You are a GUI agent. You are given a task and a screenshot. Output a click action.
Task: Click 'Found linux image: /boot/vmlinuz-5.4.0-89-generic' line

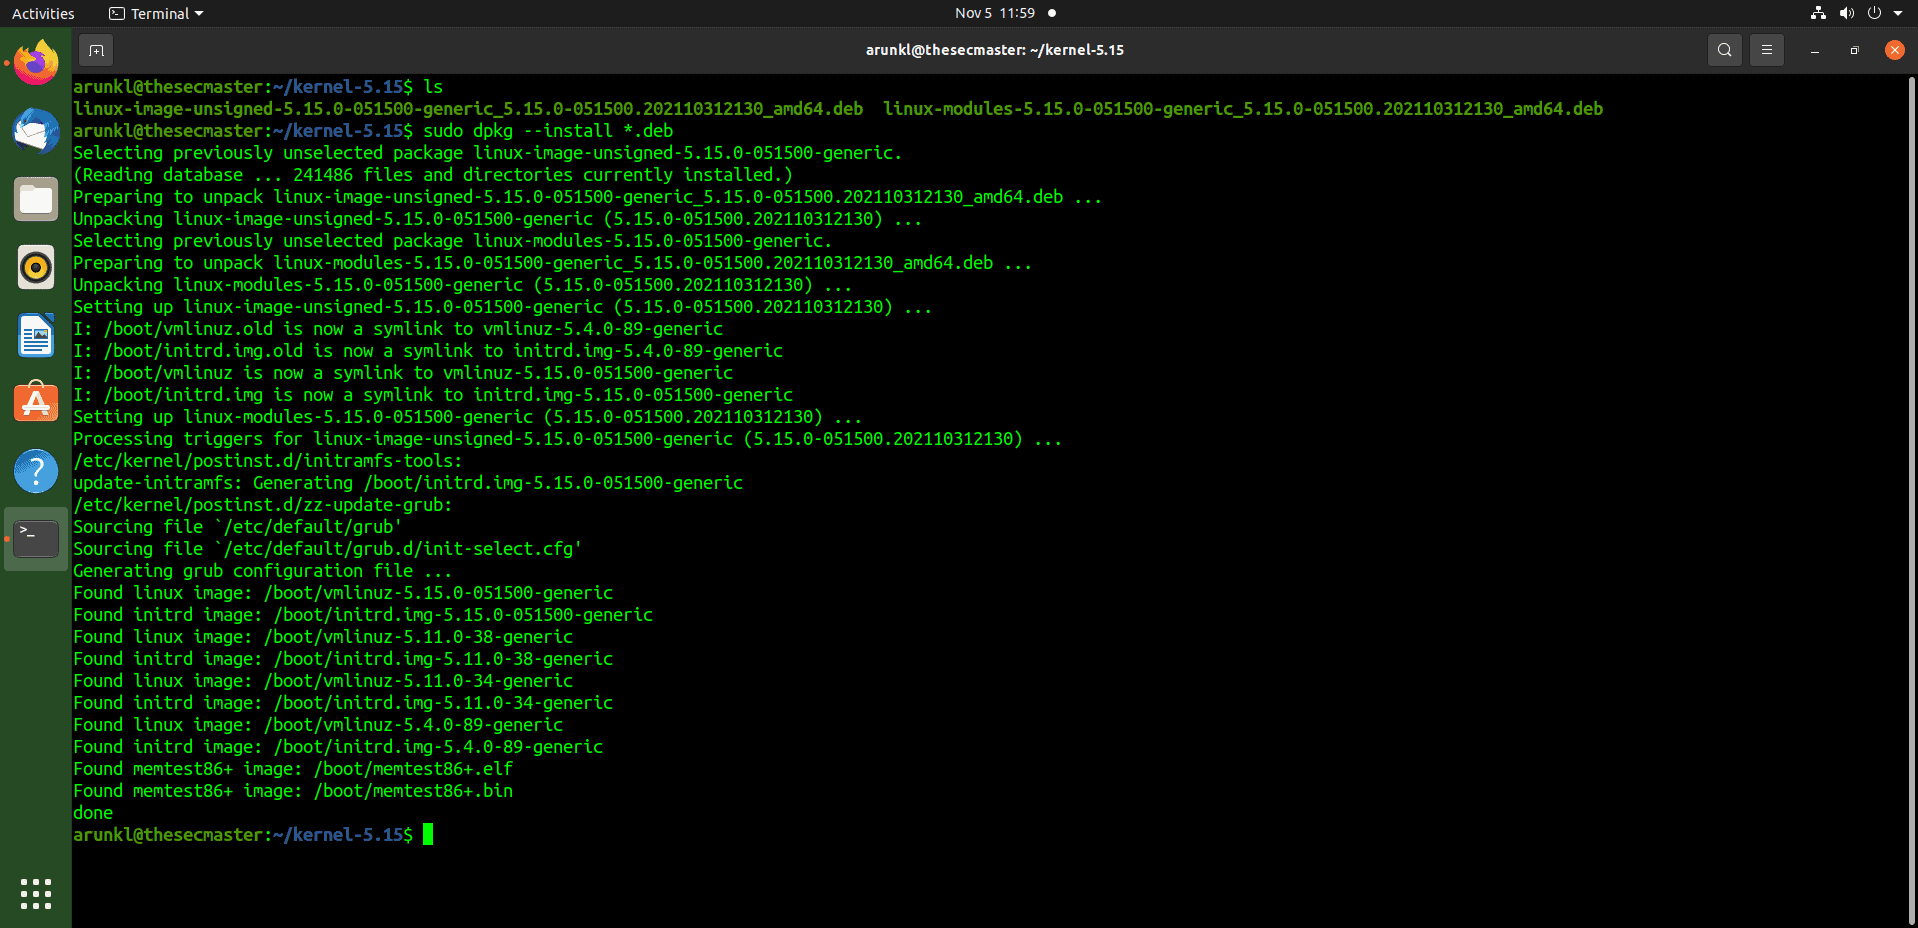(x=318, y=725)
